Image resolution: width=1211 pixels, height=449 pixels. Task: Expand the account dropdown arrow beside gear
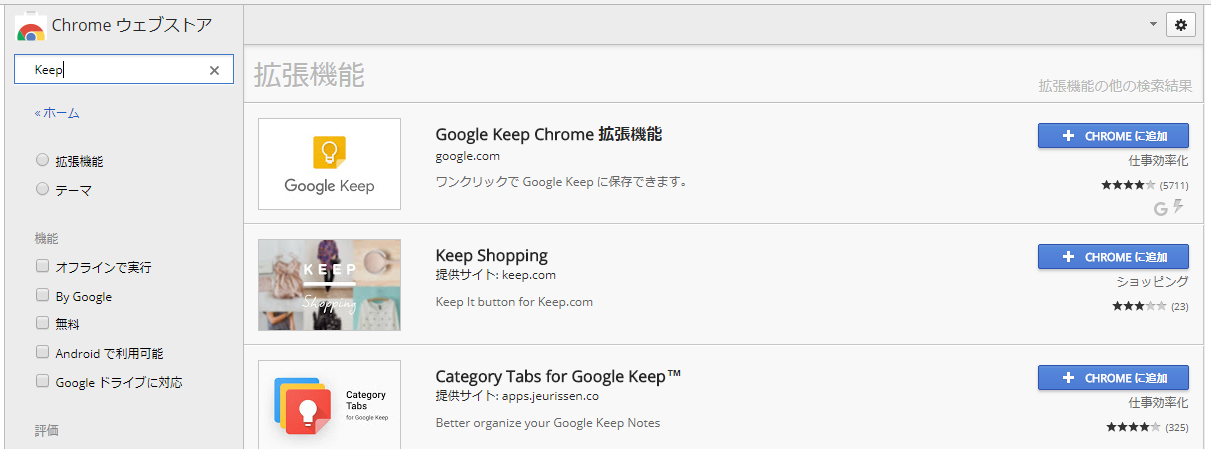click(x=1153, y=24)
